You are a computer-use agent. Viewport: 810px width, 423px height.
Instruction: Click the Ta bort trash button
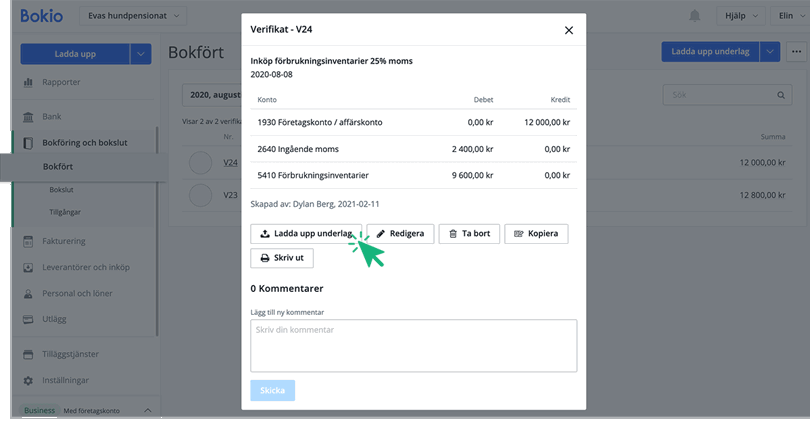tap(468, 234)
